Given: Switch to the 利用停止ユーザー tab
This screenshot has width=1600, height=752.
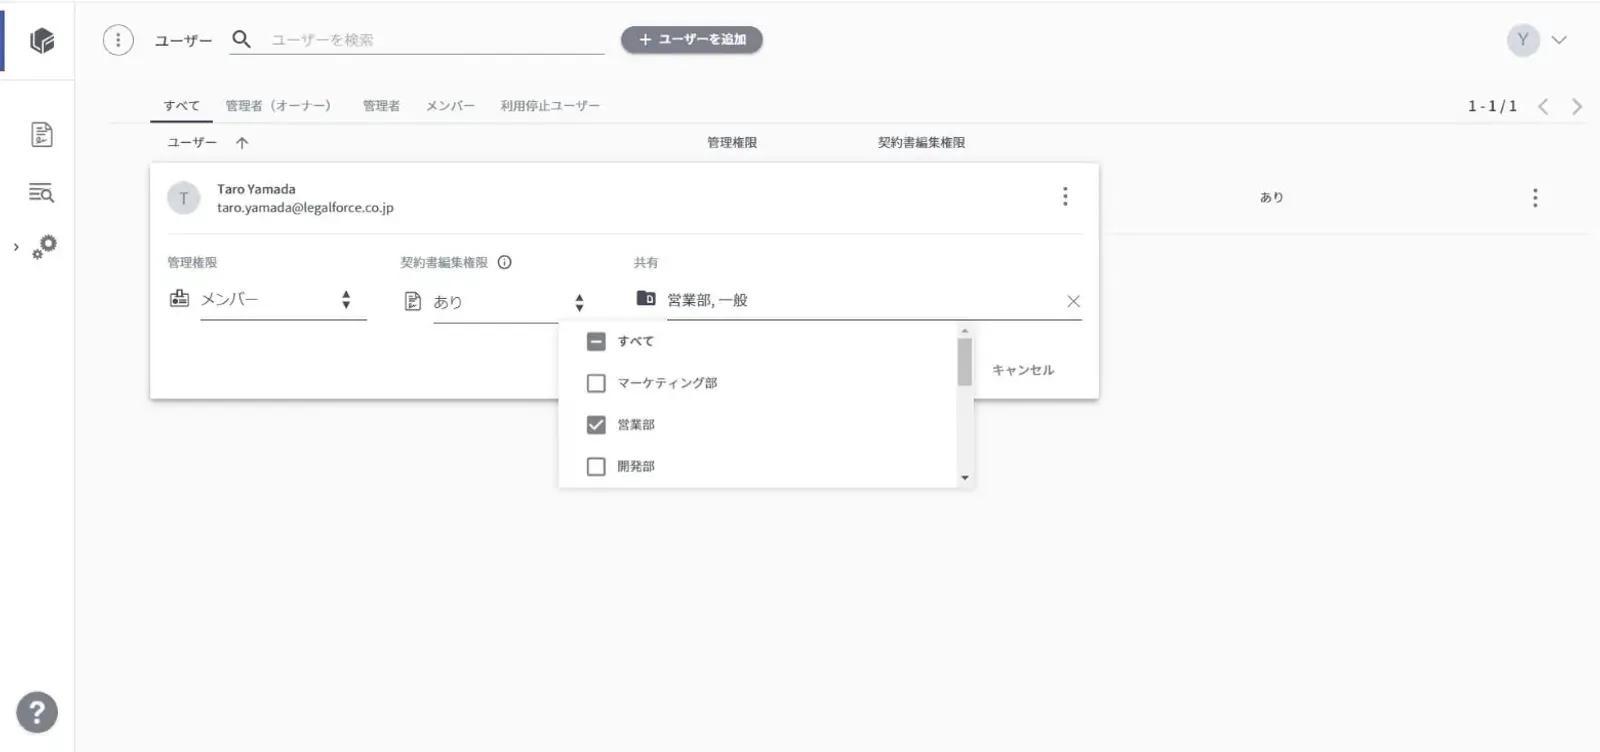Looking at the screenshot, I should tap(550, 106).
